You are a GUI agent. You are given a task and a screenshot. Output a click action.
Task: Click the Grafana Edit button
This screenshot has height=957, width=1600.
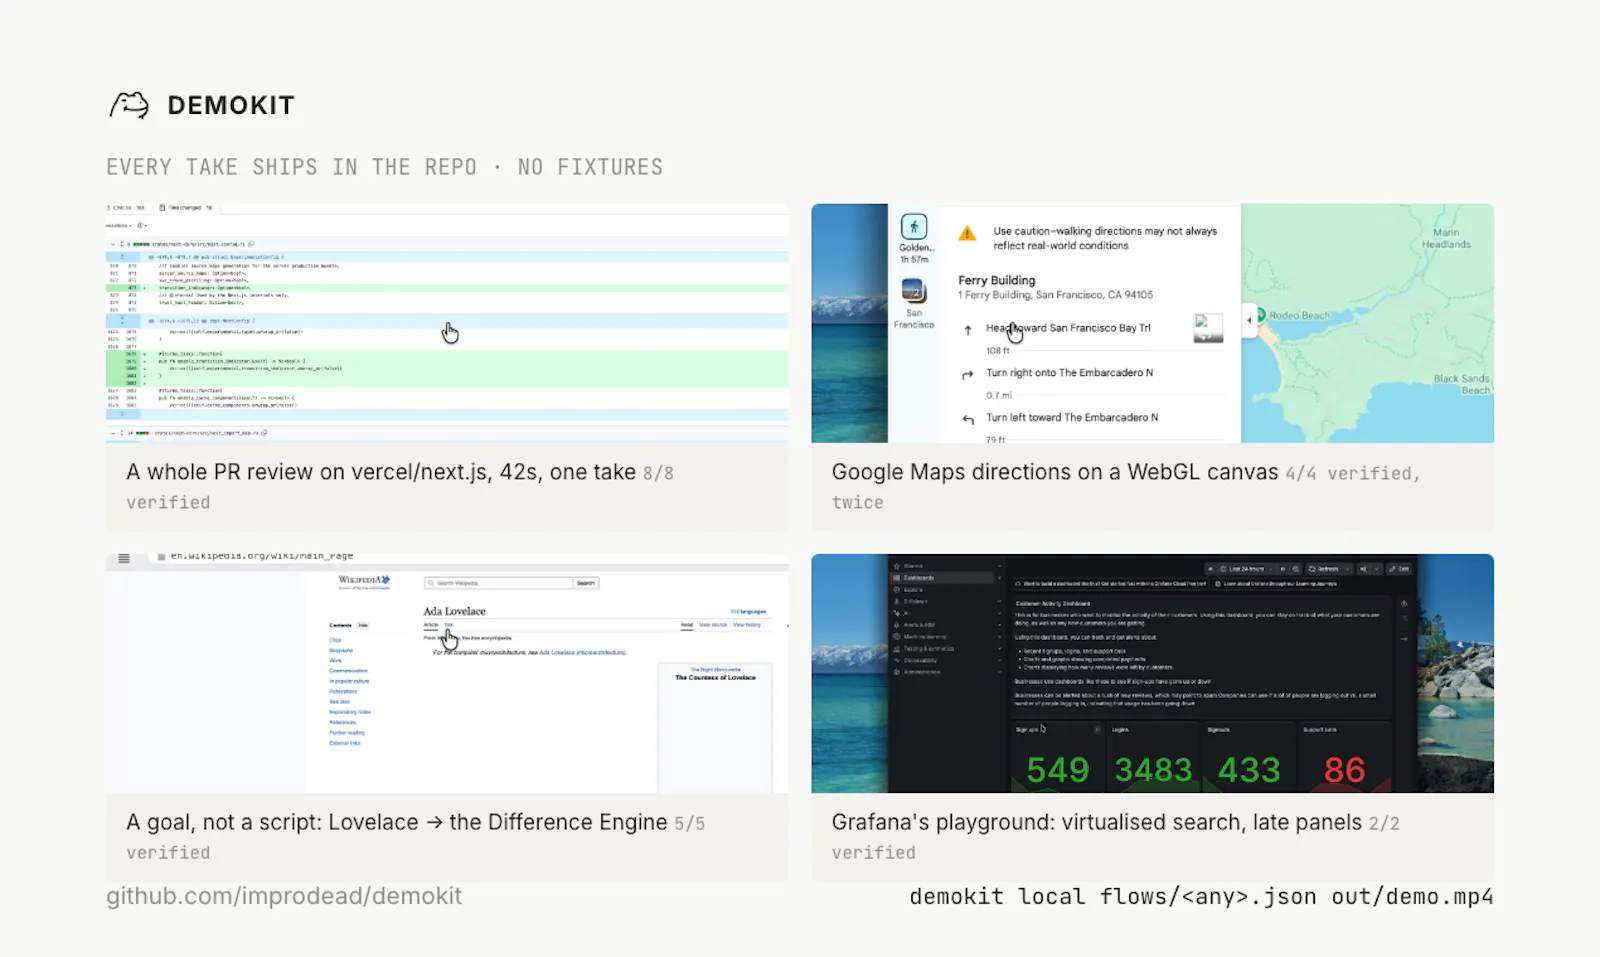1399,569
